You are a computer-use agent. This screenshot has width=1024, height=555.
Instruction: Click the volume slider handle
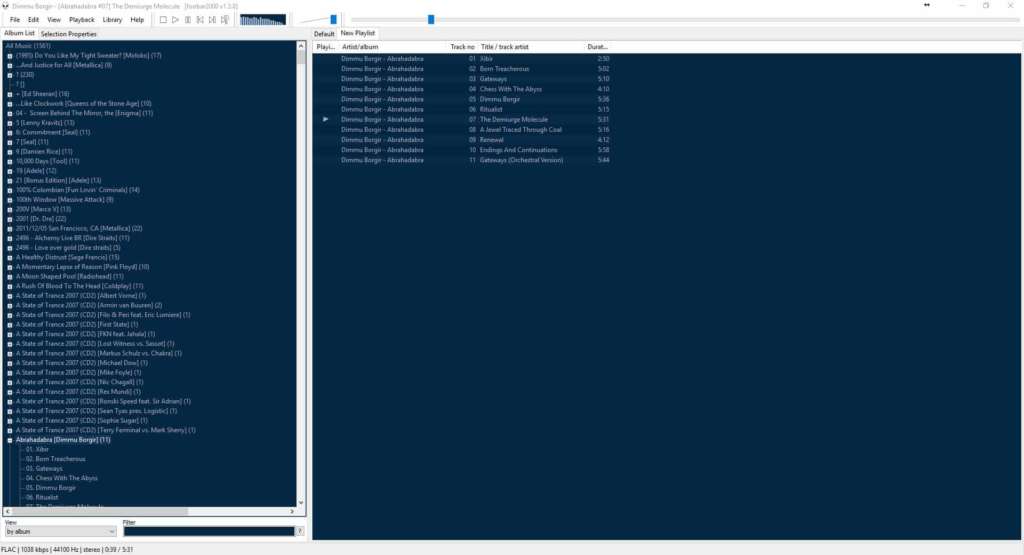(333, 20)
